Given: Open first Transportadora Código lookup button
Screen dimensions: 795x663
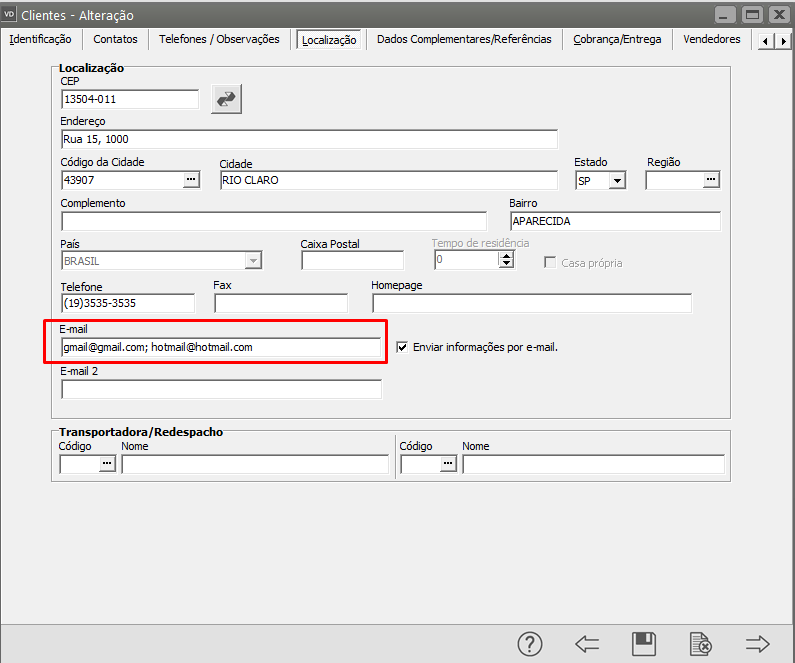Looking at the screenshot, I should click(x=107, y=464).
